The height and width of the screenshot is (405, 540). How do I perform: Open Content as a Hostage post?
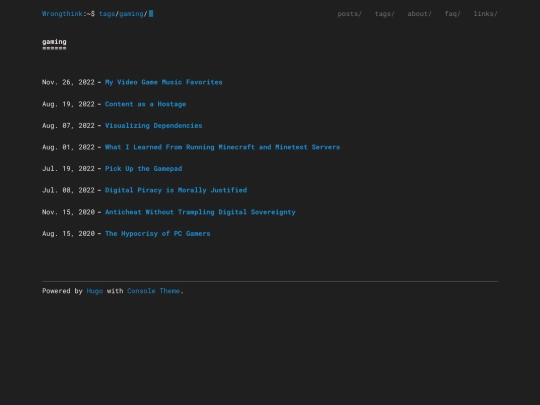tap(145, 104)
